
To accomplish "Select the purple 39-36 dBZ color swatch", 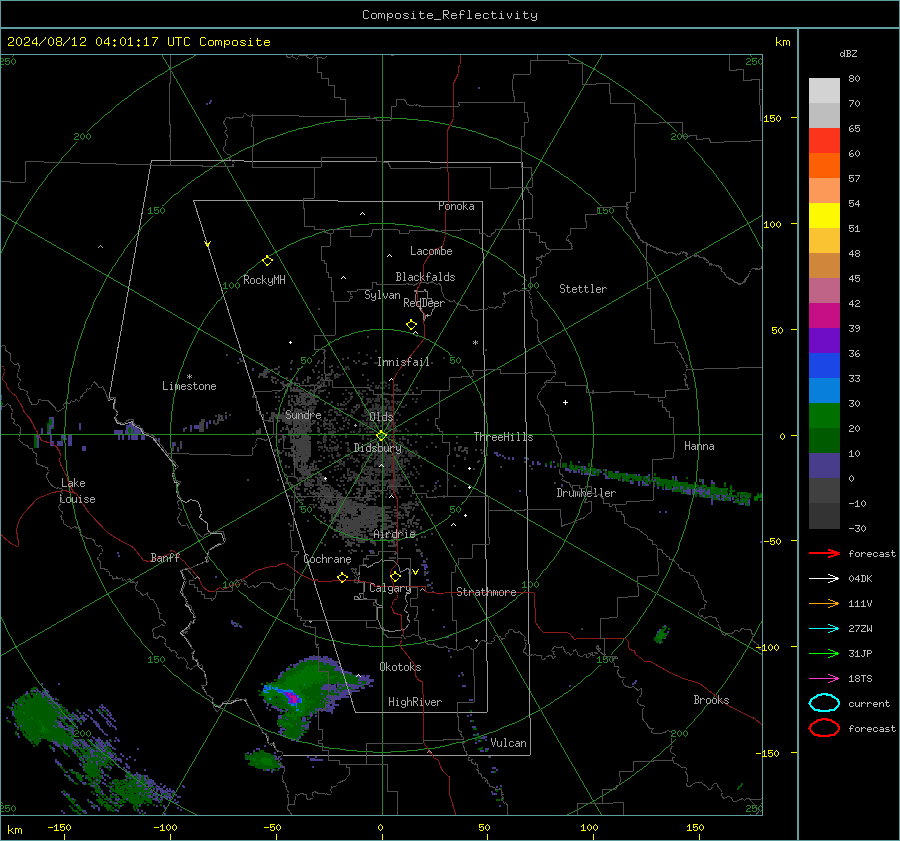I will coord(824,340).
